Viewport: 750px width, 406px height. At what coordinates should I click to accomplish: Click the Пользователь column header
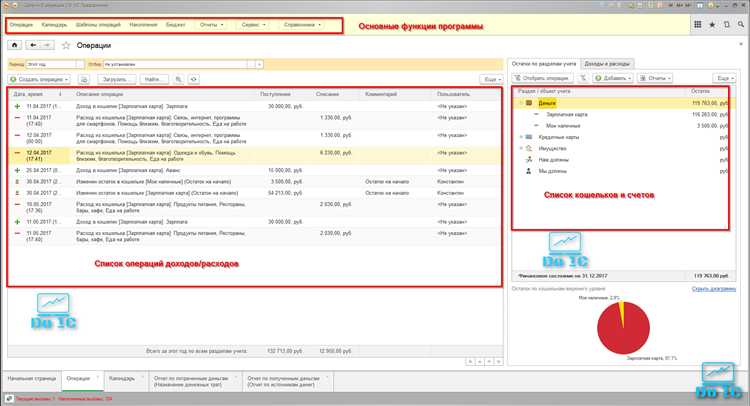click(453, 94)
